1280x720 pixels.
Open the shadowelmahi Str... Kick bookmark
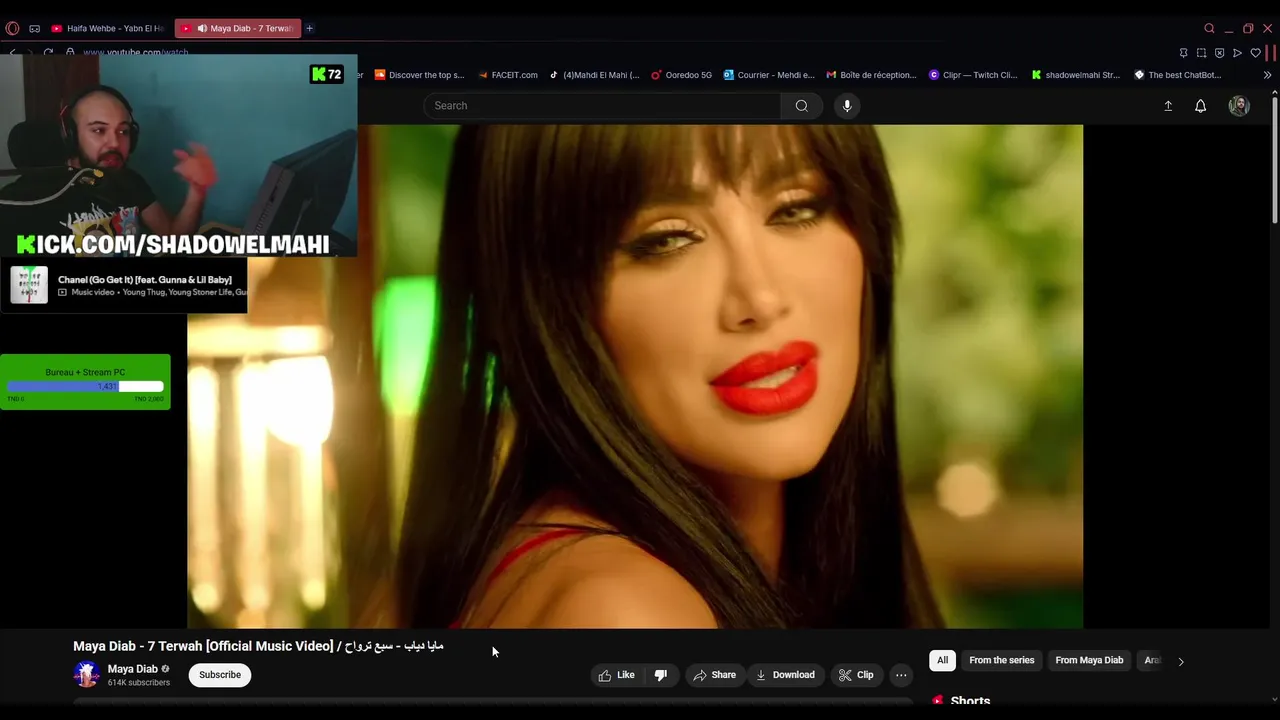click(x=1076, y=75)
